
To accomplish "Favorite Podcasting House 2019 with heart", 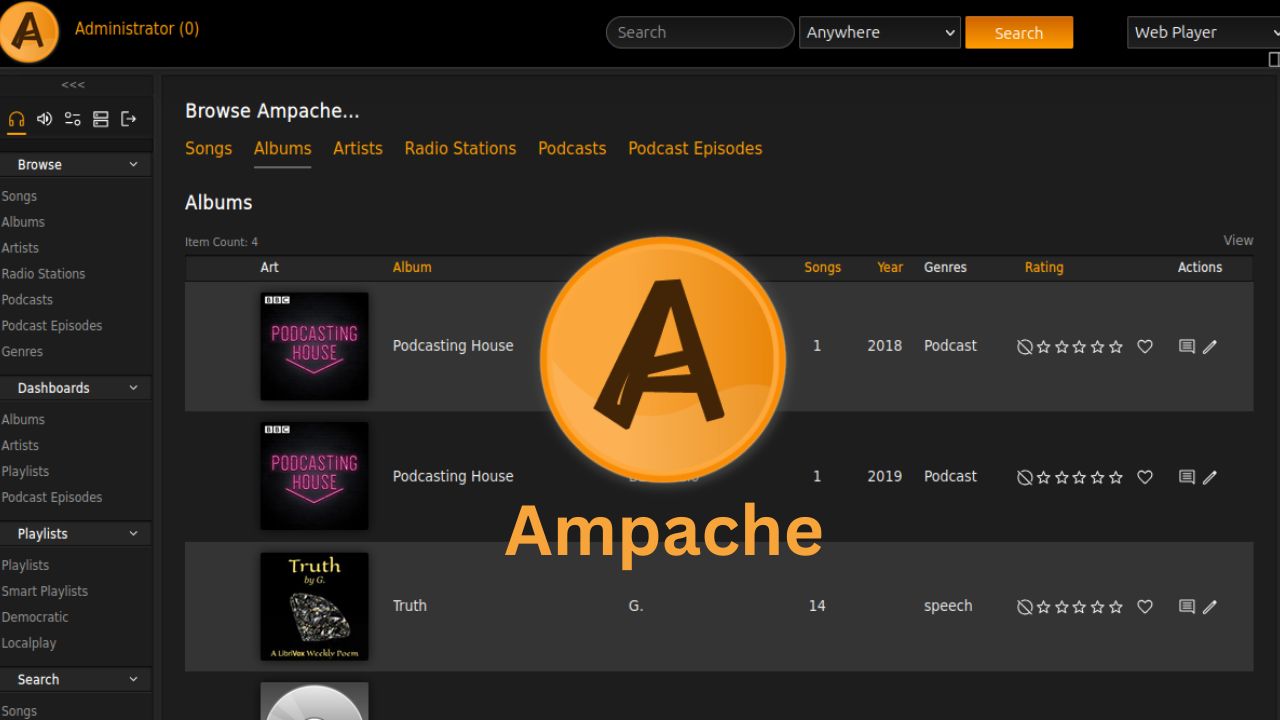I will click(1146, 477).
